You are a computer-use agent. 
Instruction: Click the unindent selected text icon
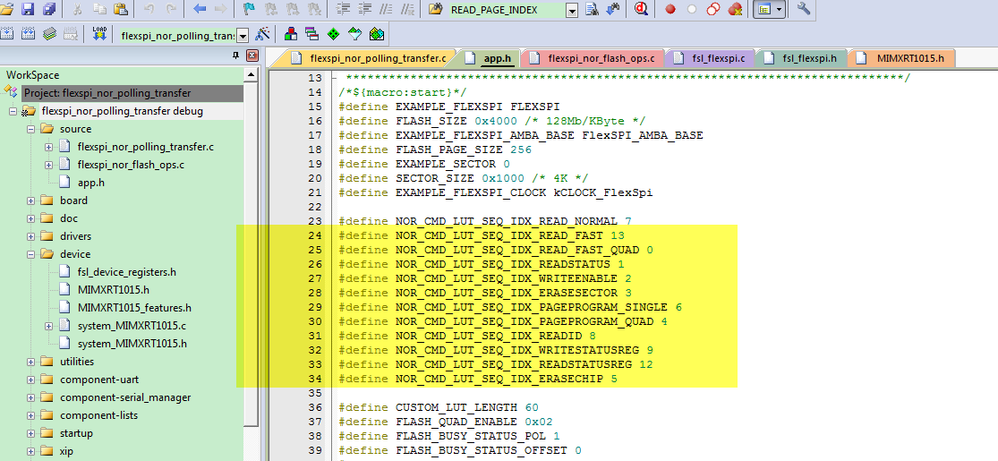[364, 9]
